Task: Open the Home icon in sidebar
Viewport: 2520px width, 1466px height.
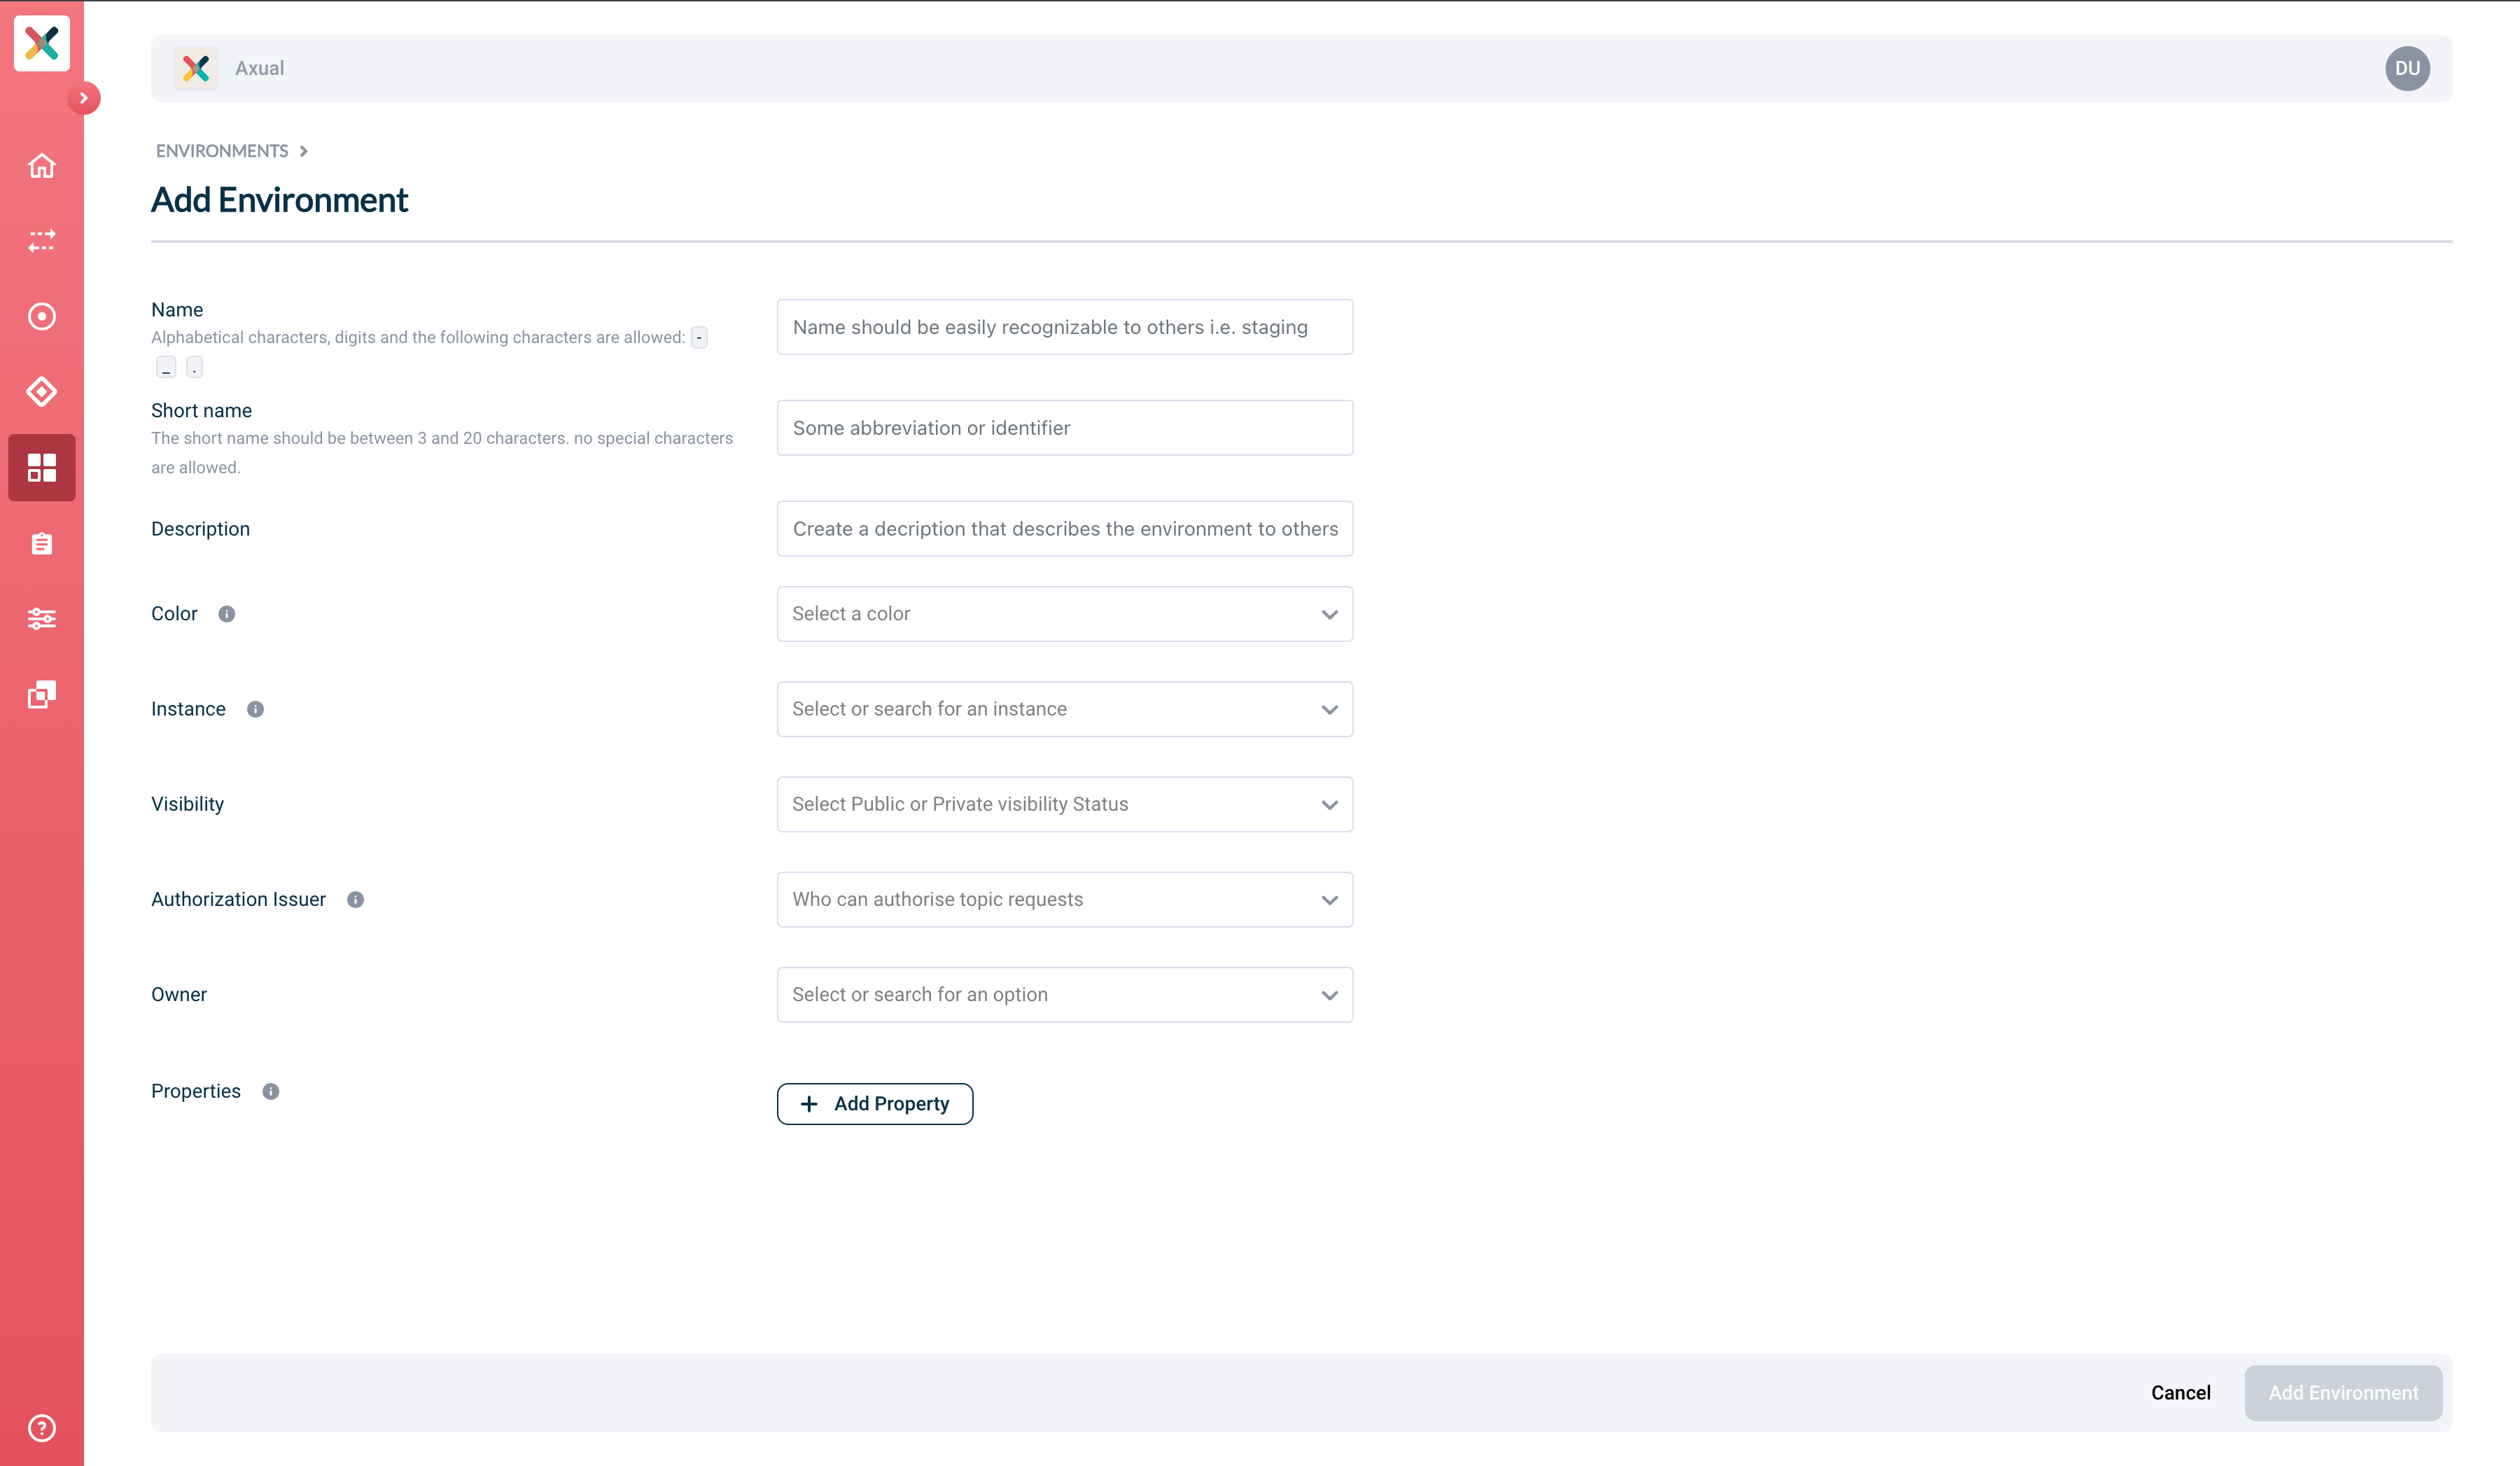Action: 41,166
